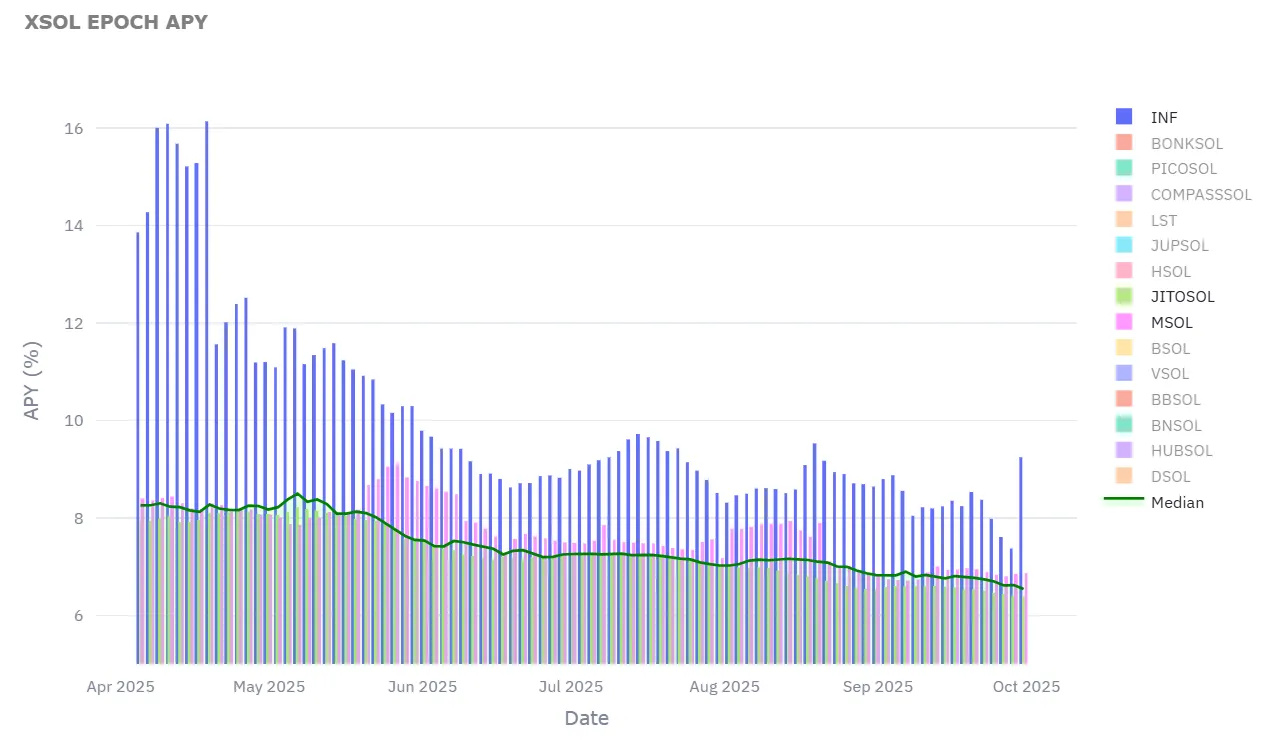Enable PICOSOL legend entry

tap(1183, 169)
